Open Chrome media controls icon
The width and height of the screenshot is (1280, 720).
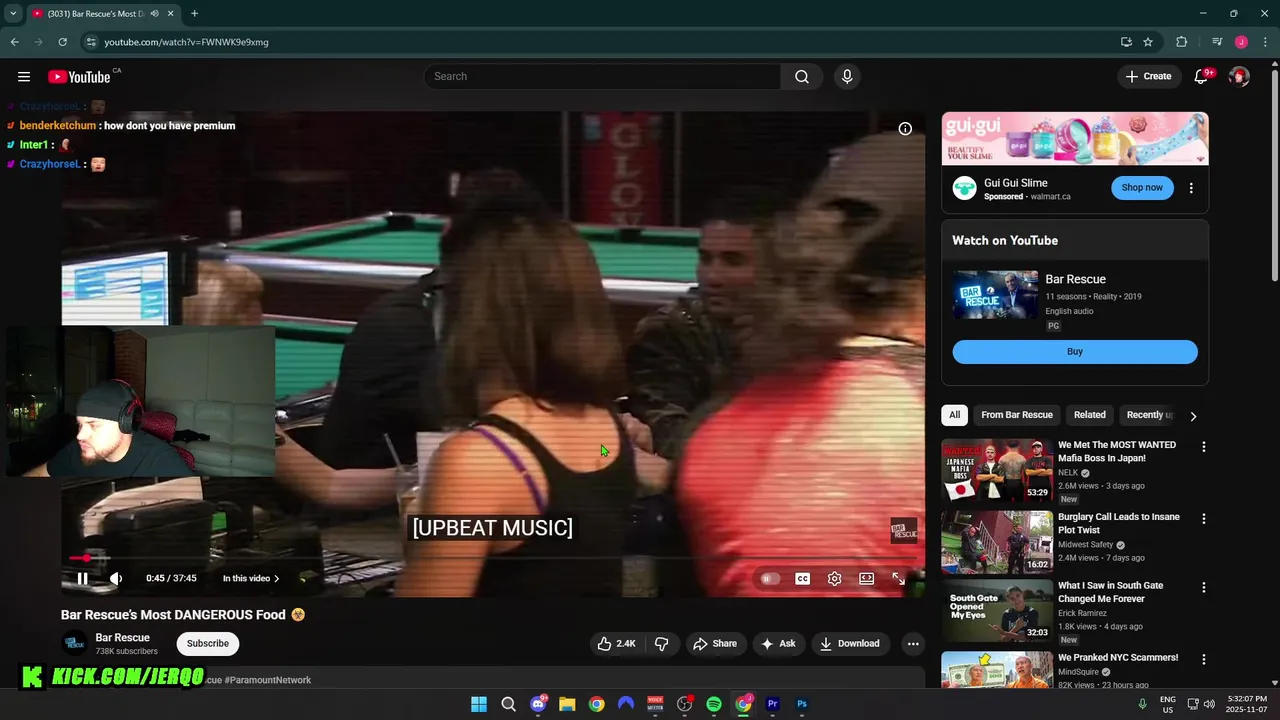click(x=1217, y=42)
